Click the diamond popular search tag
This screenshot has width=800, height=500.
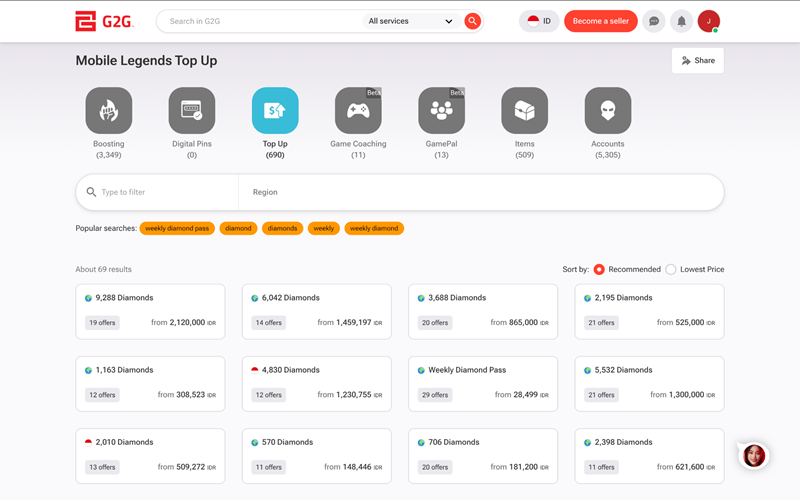point(238,229)
